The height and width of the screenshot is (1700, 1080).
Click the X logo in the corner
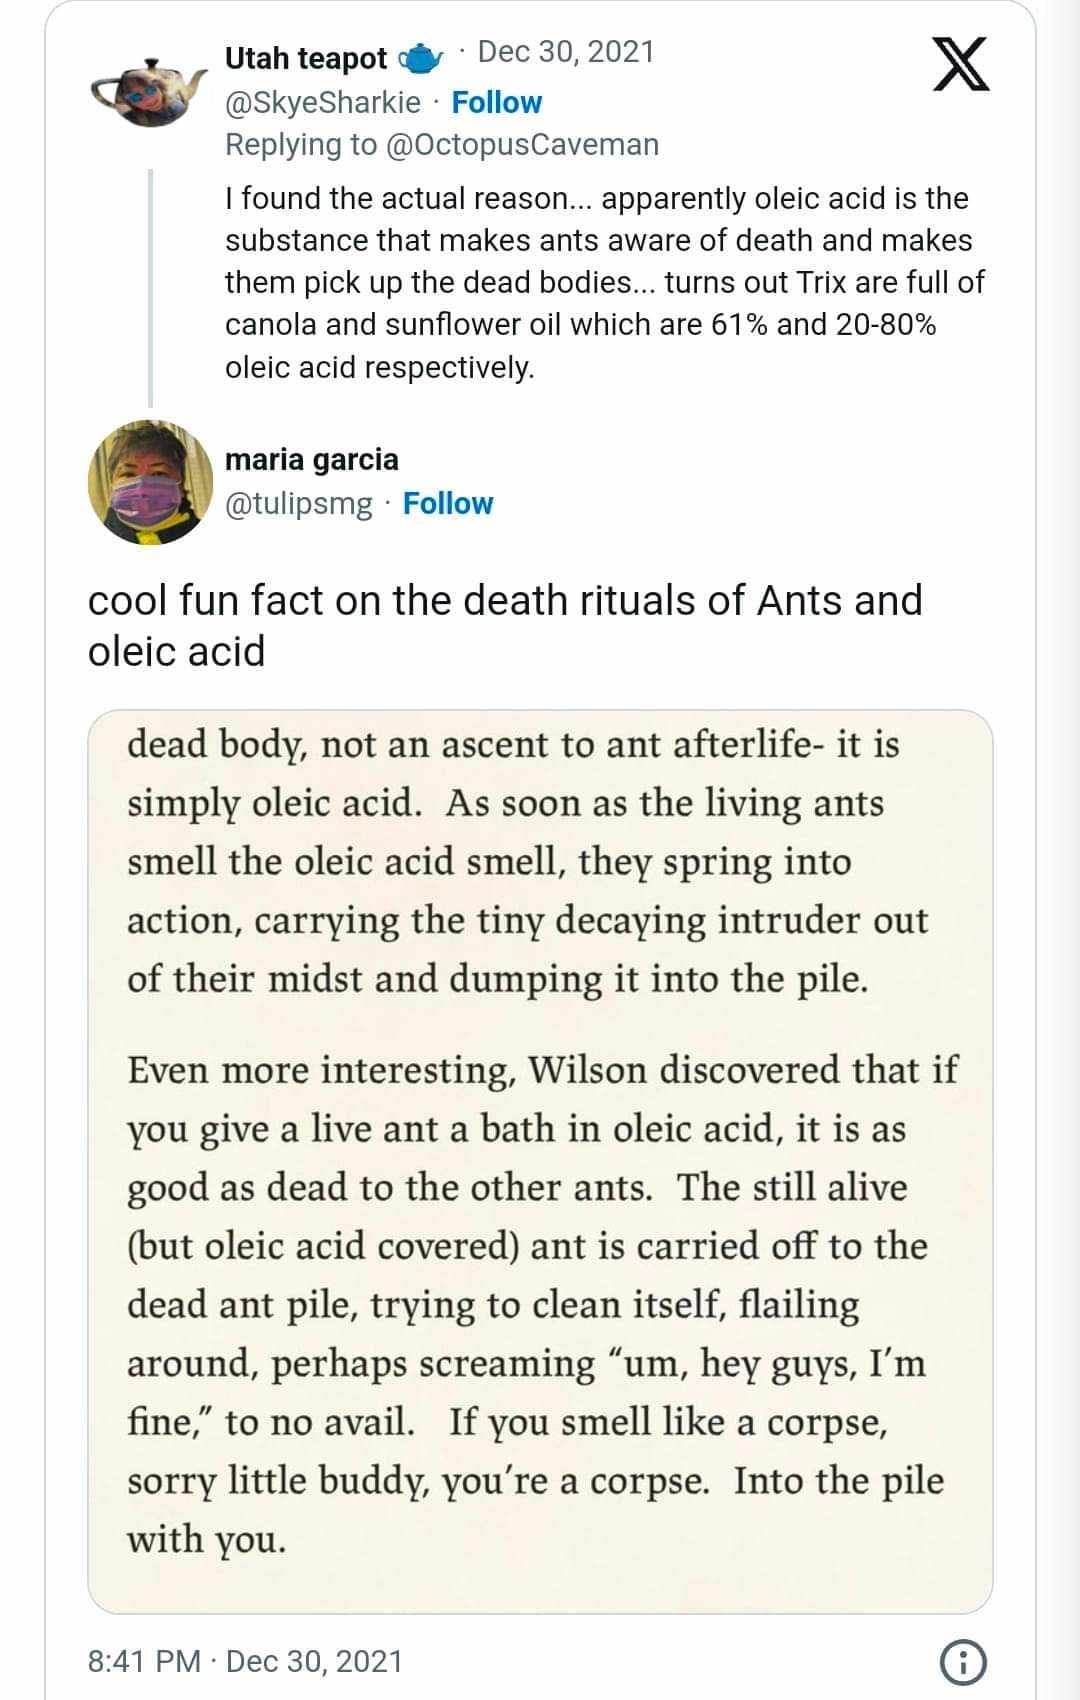click(x=961, y=64)
